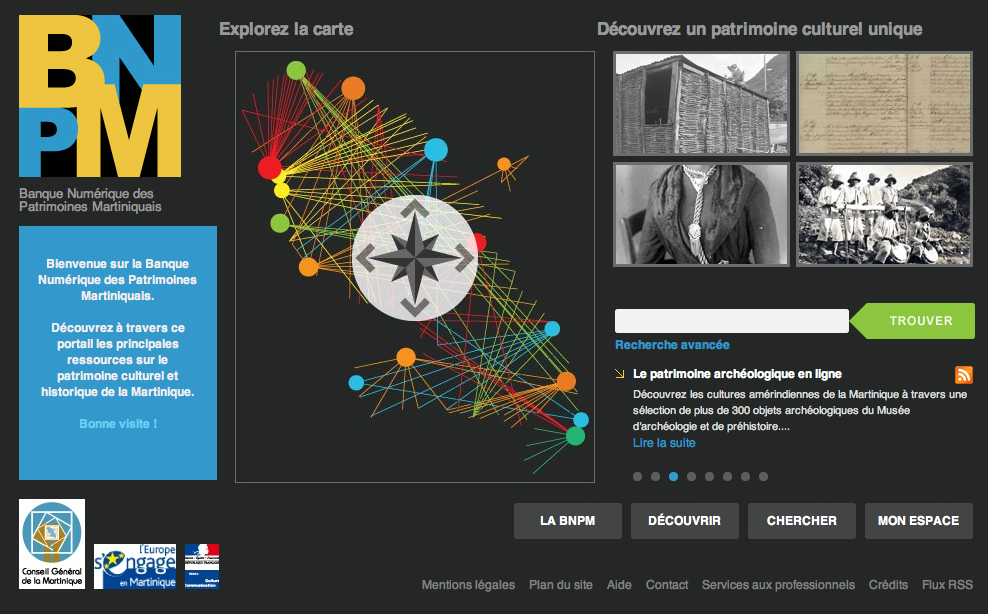Open Services aux professionnels link
Viewport: 988px width, 614px height.
coord(778,585)
